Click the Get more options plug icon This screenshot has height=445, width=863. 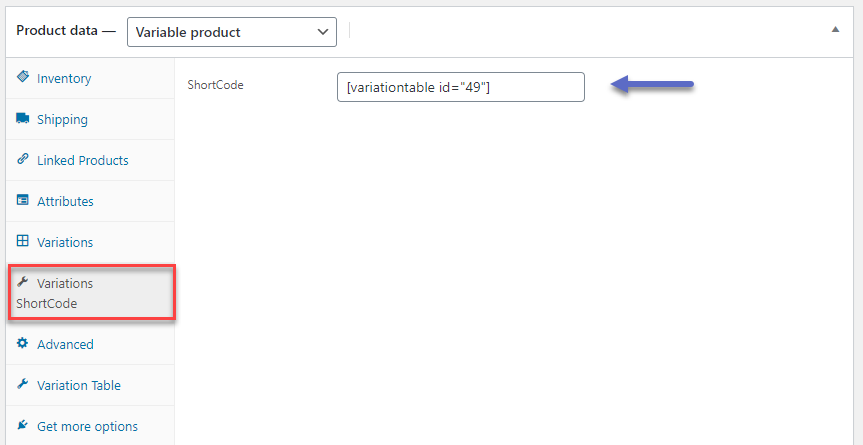click(x=23, y=425)
